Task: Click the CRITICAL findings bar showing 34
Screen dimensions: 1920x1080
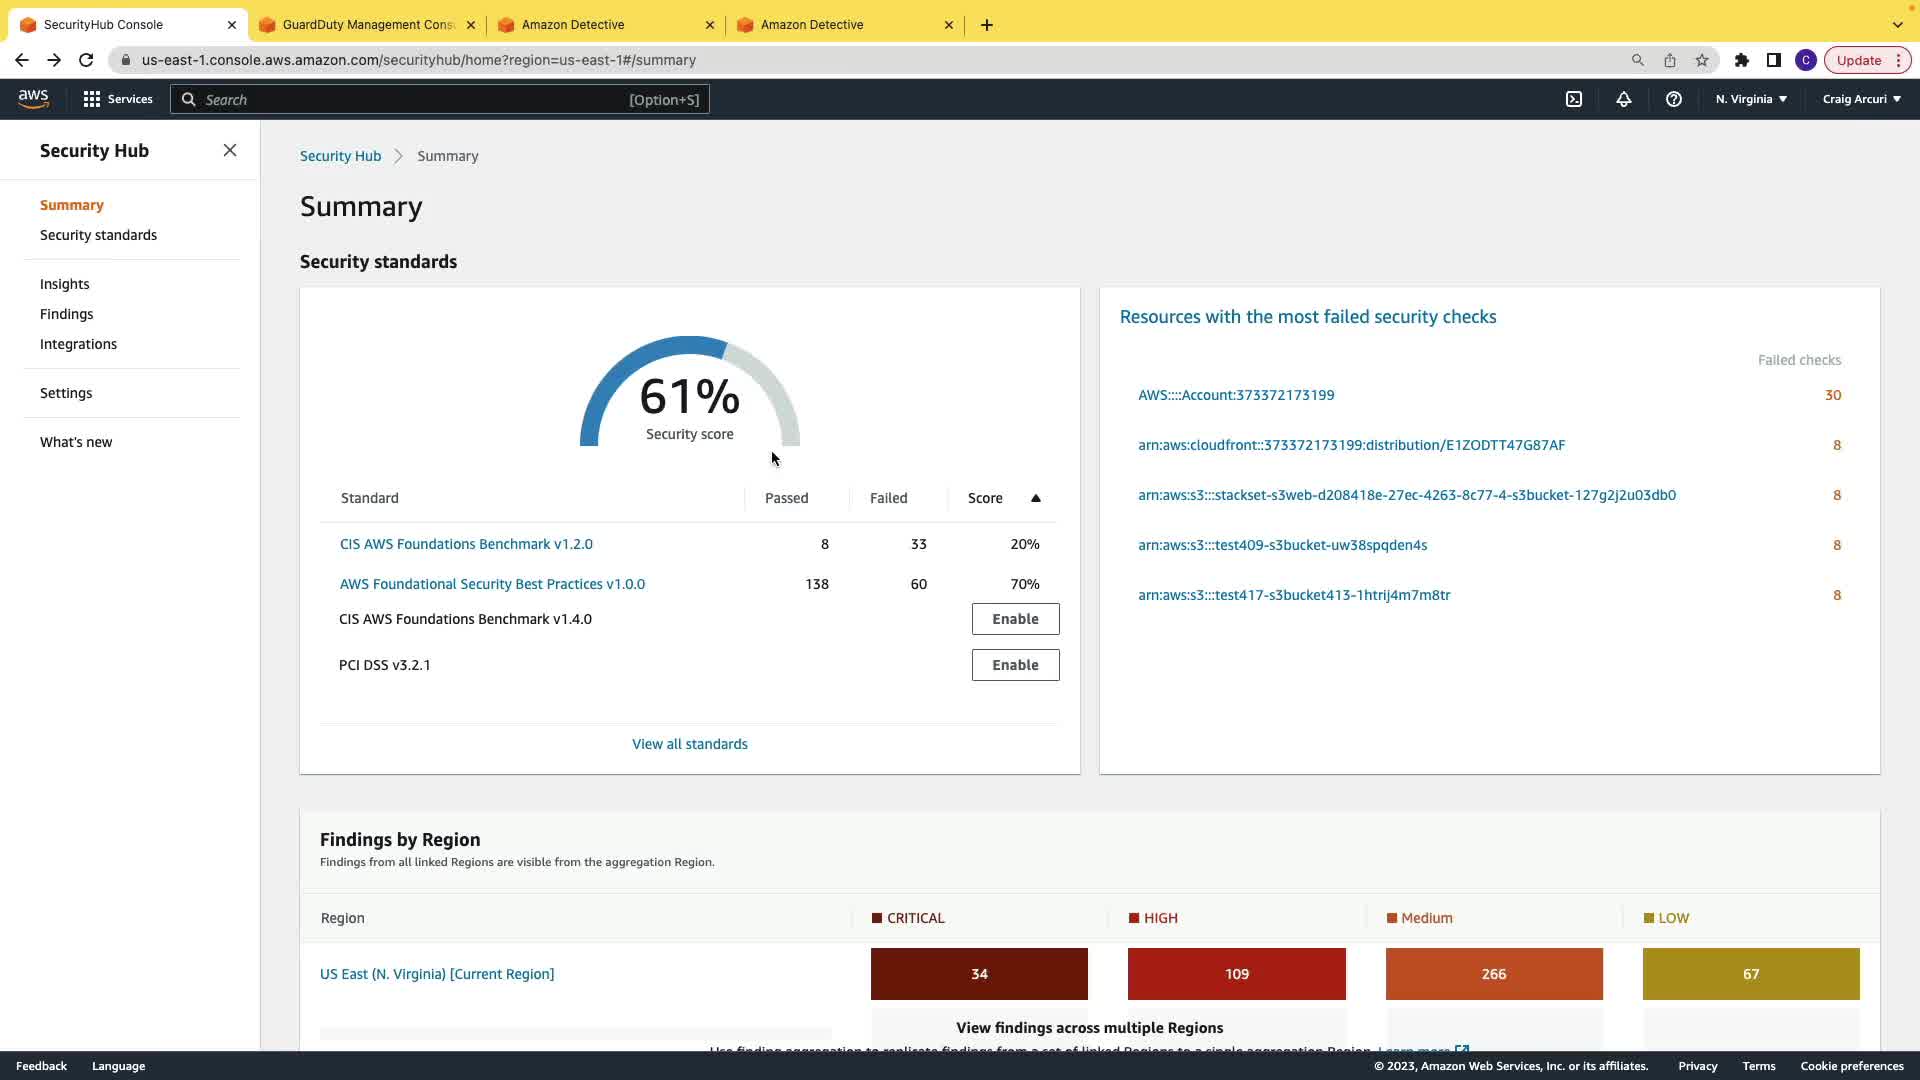Action: 979,974
